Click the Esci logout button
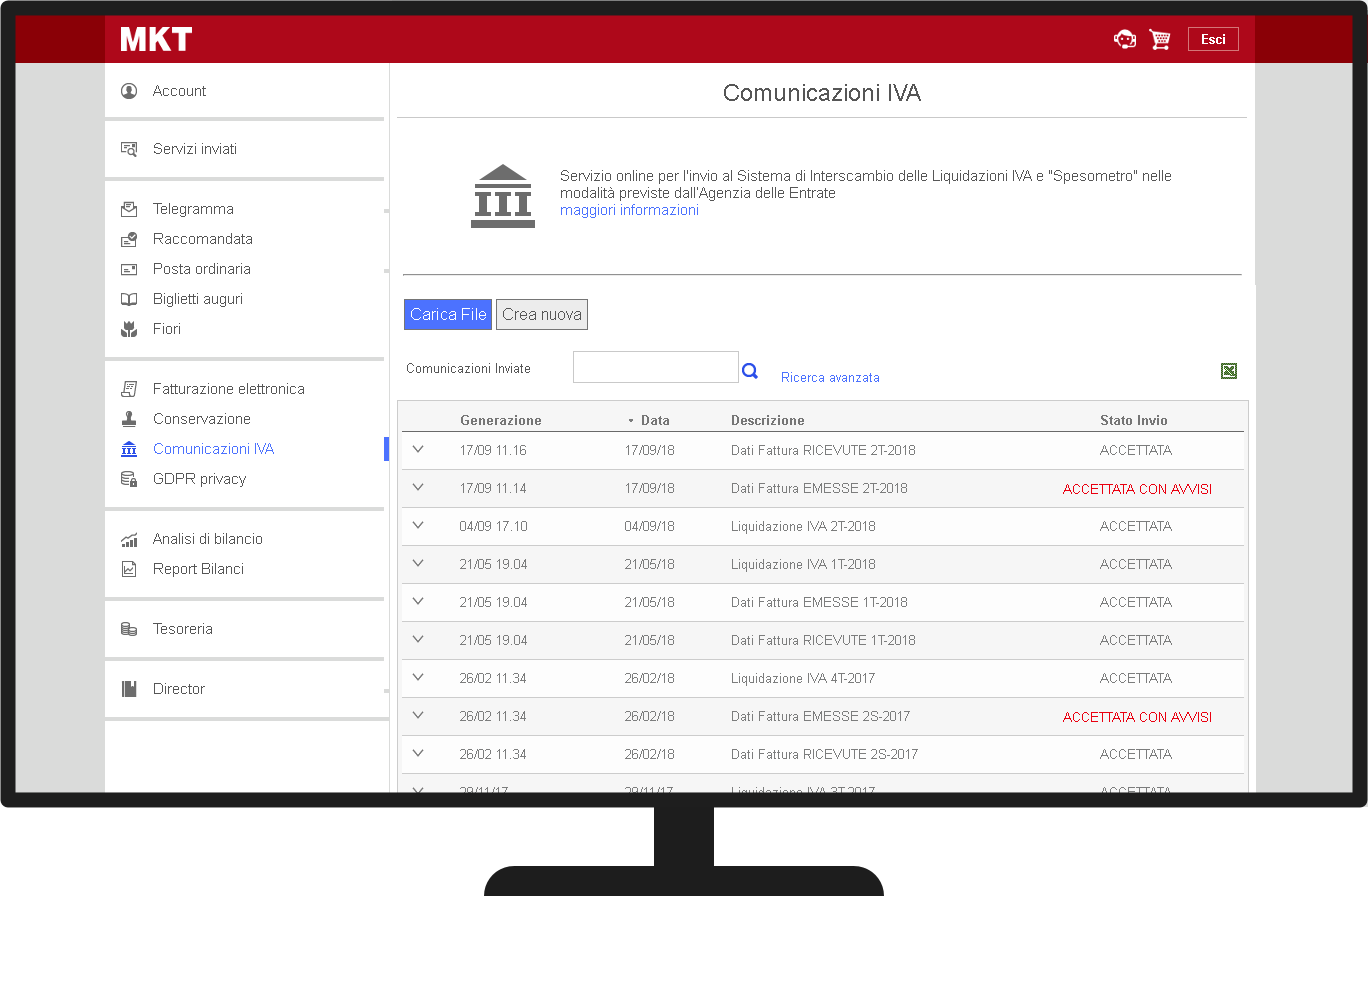 1213,39
